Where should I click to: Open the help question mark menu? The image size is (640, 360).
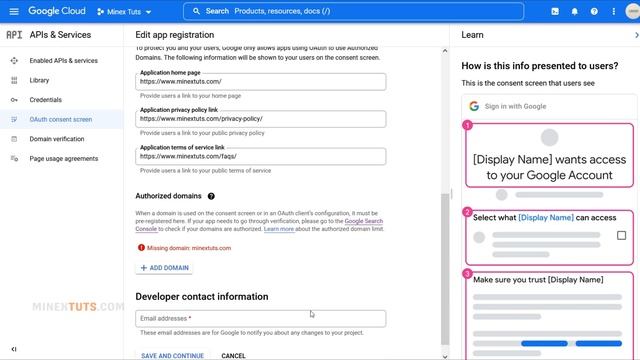click(594, 11)
